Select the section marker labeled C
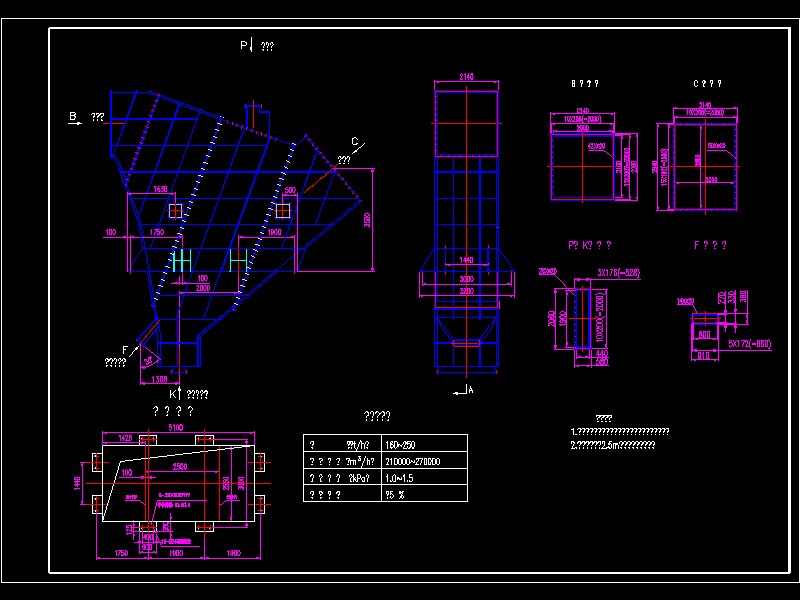The width and height of the screenshot is (800, 600). [356, 142]
